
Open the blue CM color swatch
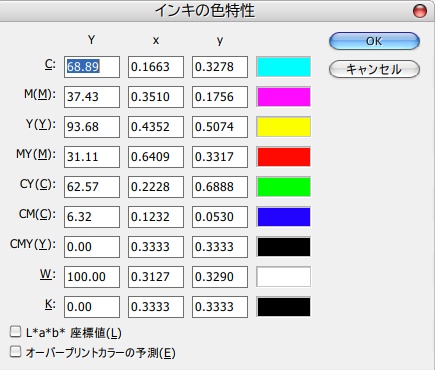click(x=284, y=217)
